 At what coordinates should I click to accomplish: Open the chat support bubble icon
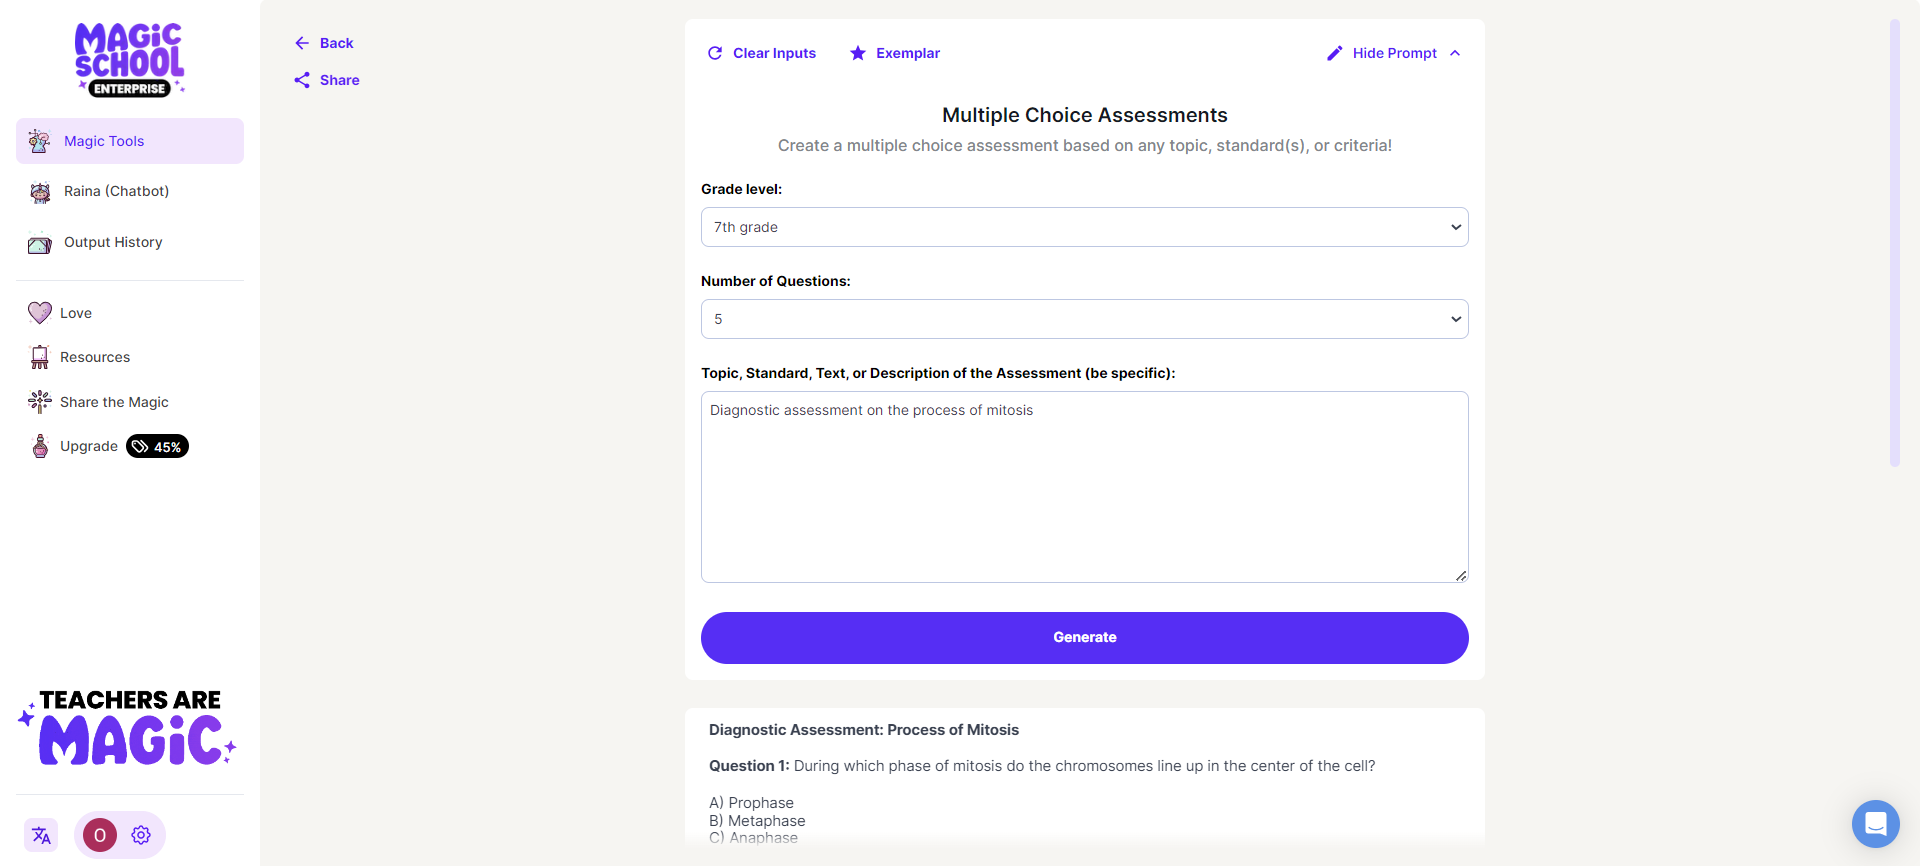tap(1876, 824)
